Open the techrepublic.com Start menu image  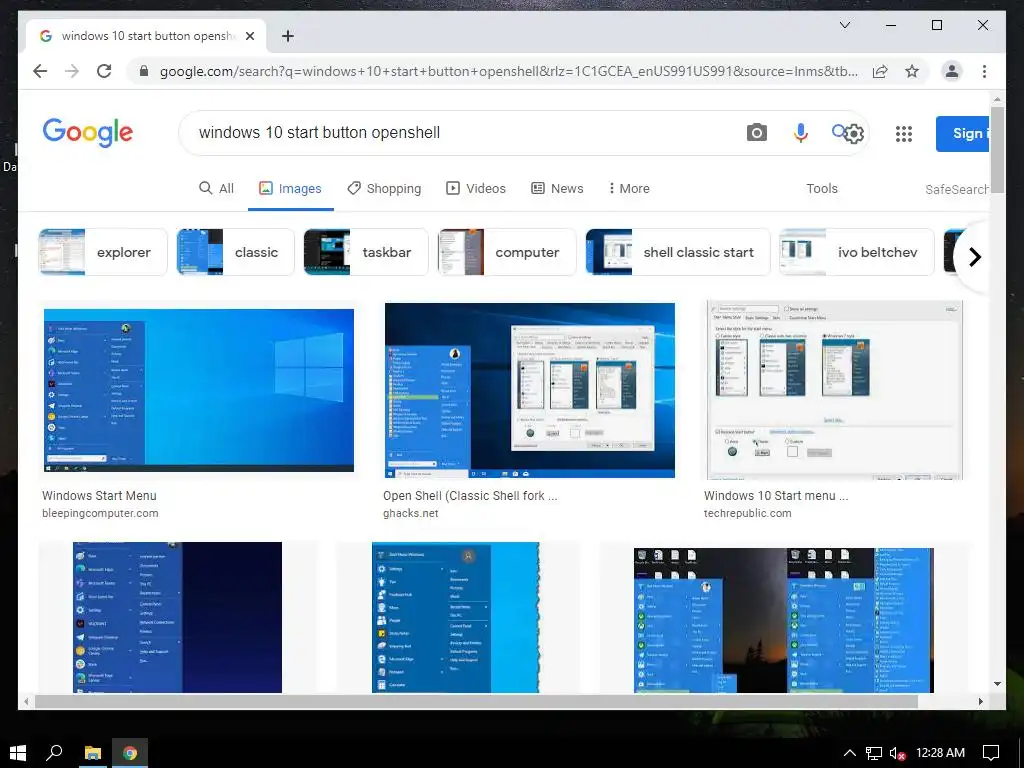(x=835, y=390)
